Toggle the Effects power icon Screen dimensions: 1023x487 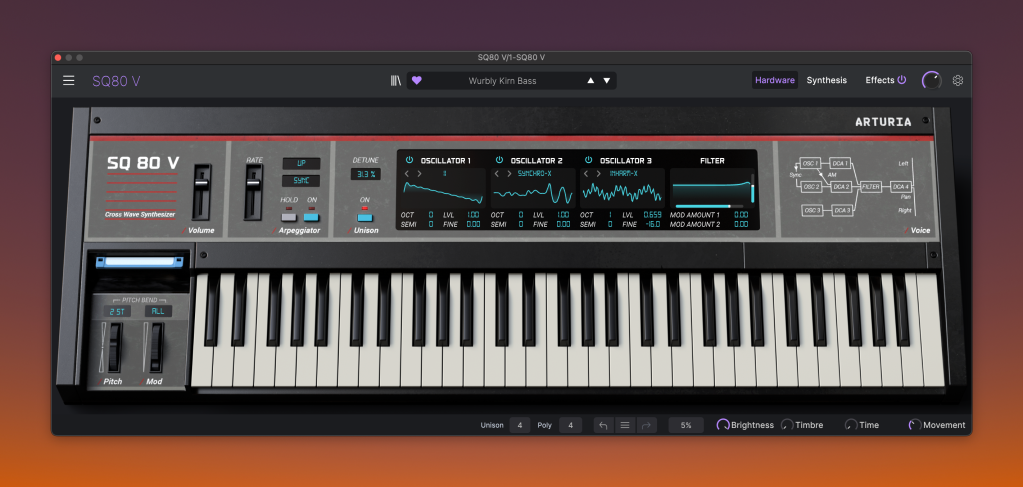901,80
